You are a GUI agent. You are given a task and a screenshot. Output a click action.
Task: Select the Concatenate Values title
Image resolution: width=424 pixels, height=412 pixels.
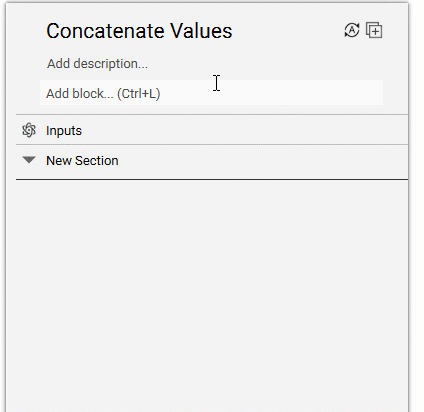(x=139, y=31)
